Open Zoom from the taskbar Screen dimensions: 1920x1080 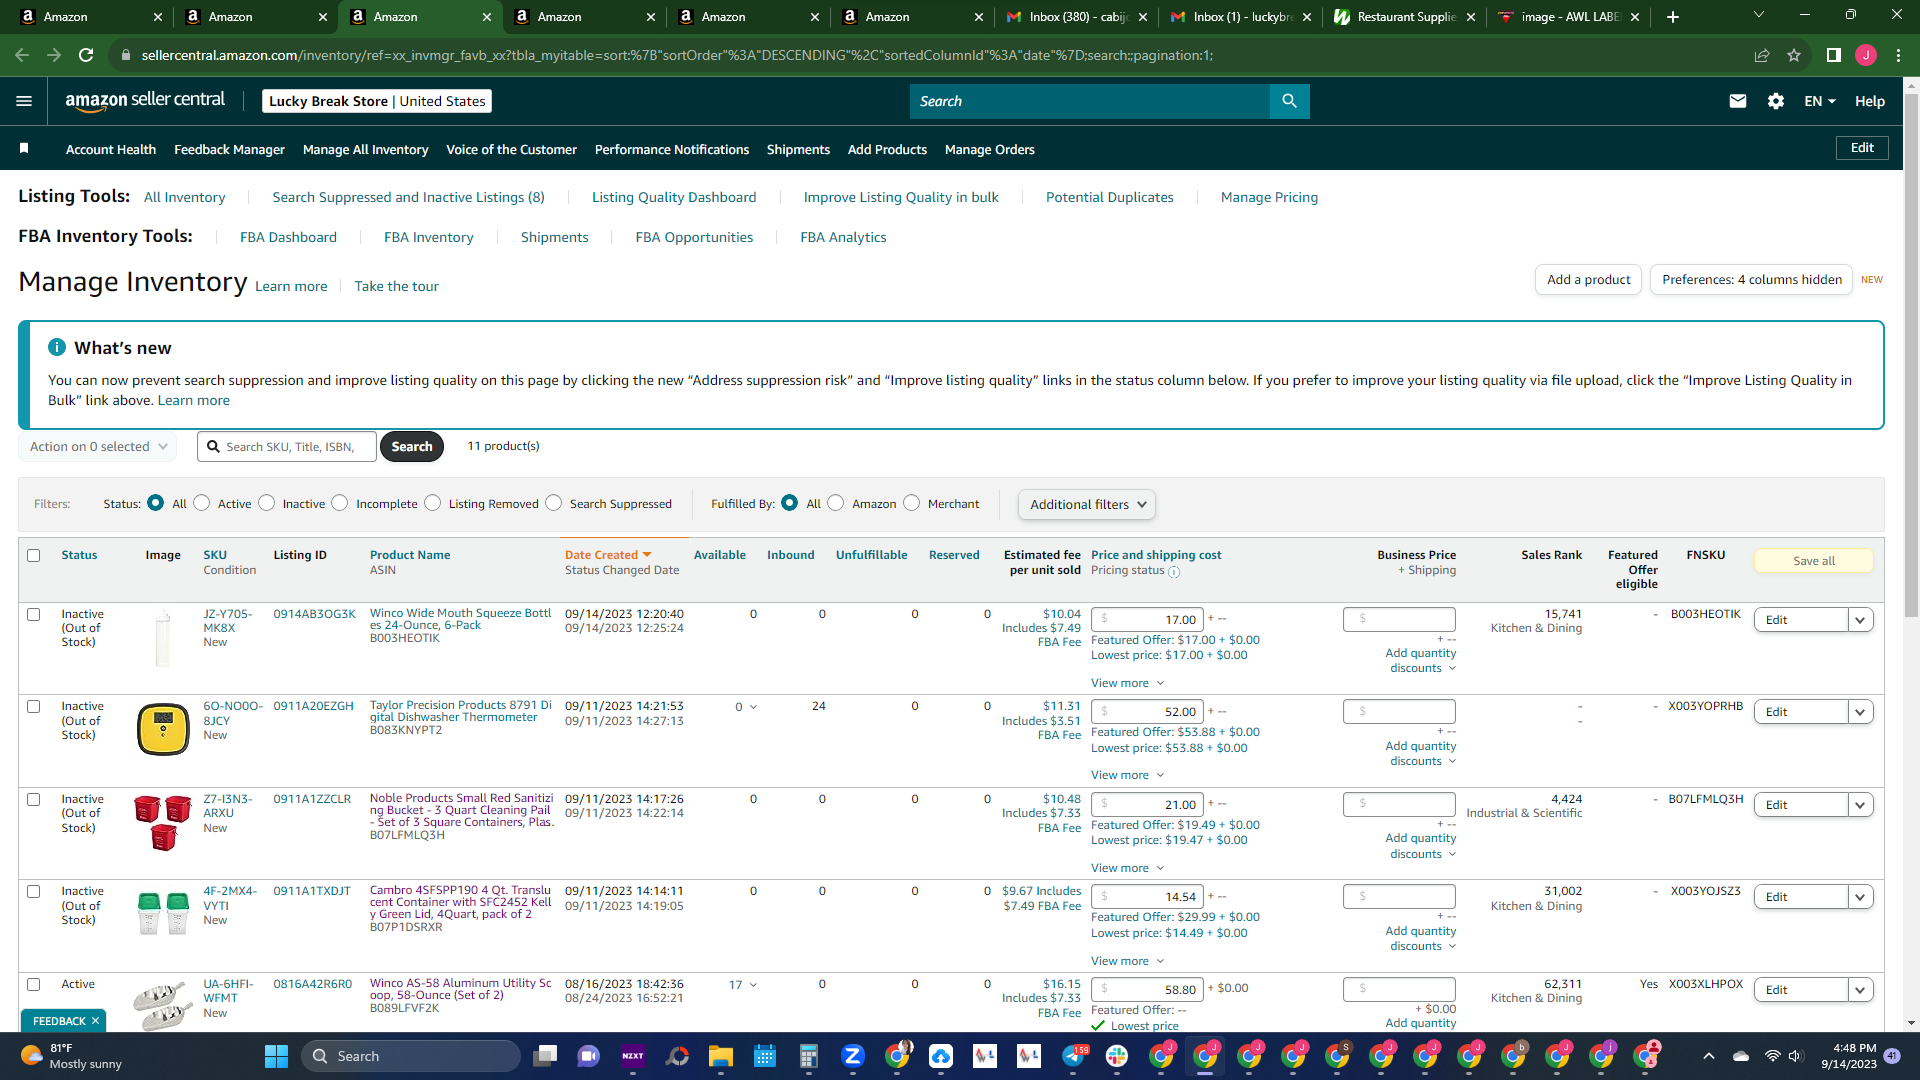pyautogui.click(x=853, y=1056)
